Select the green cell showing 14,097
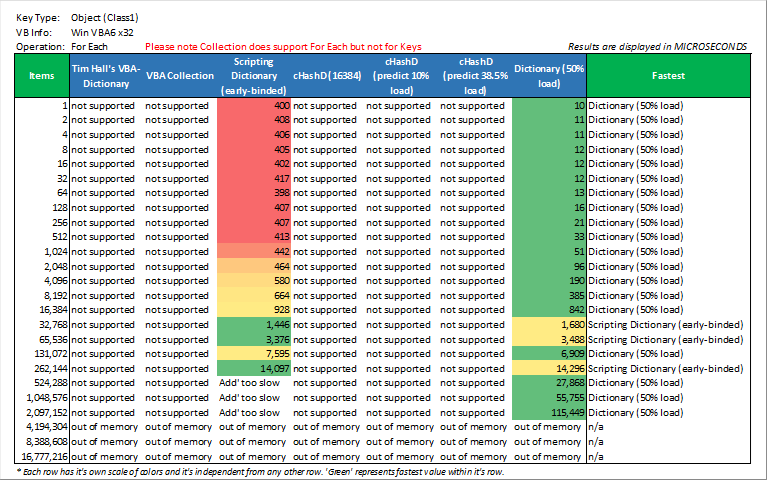 [254, 368]
